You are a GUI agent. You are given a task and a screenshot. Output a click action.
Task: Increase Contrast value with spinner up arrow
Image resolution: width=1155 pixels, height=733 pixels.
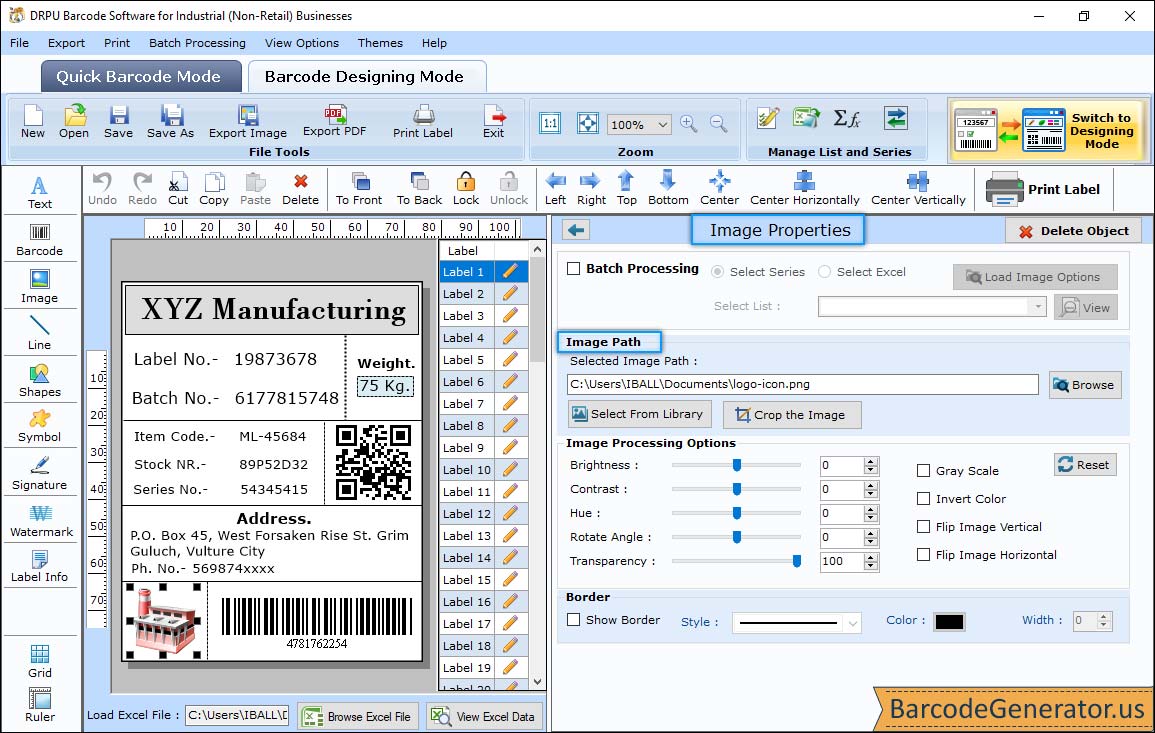[871, 485]
